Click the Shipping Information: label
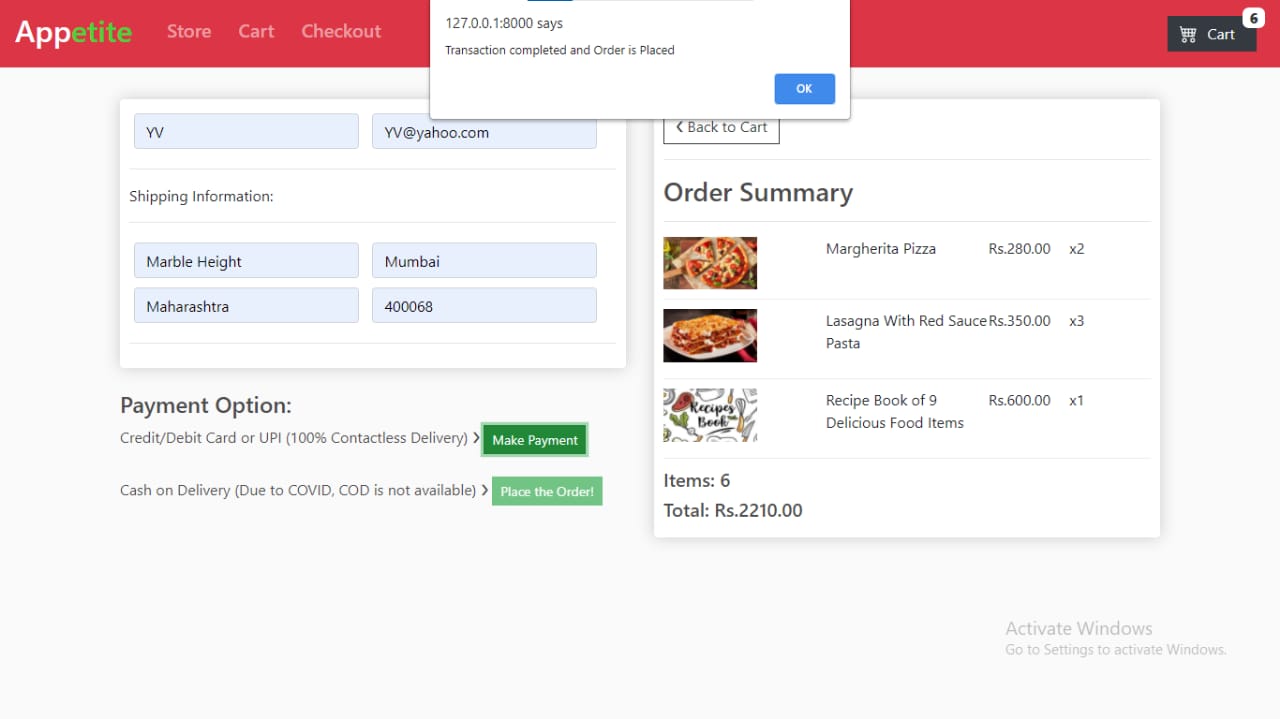Viewport: 1280px width, 719px height. pyautogui.click(x=201, y=196)
